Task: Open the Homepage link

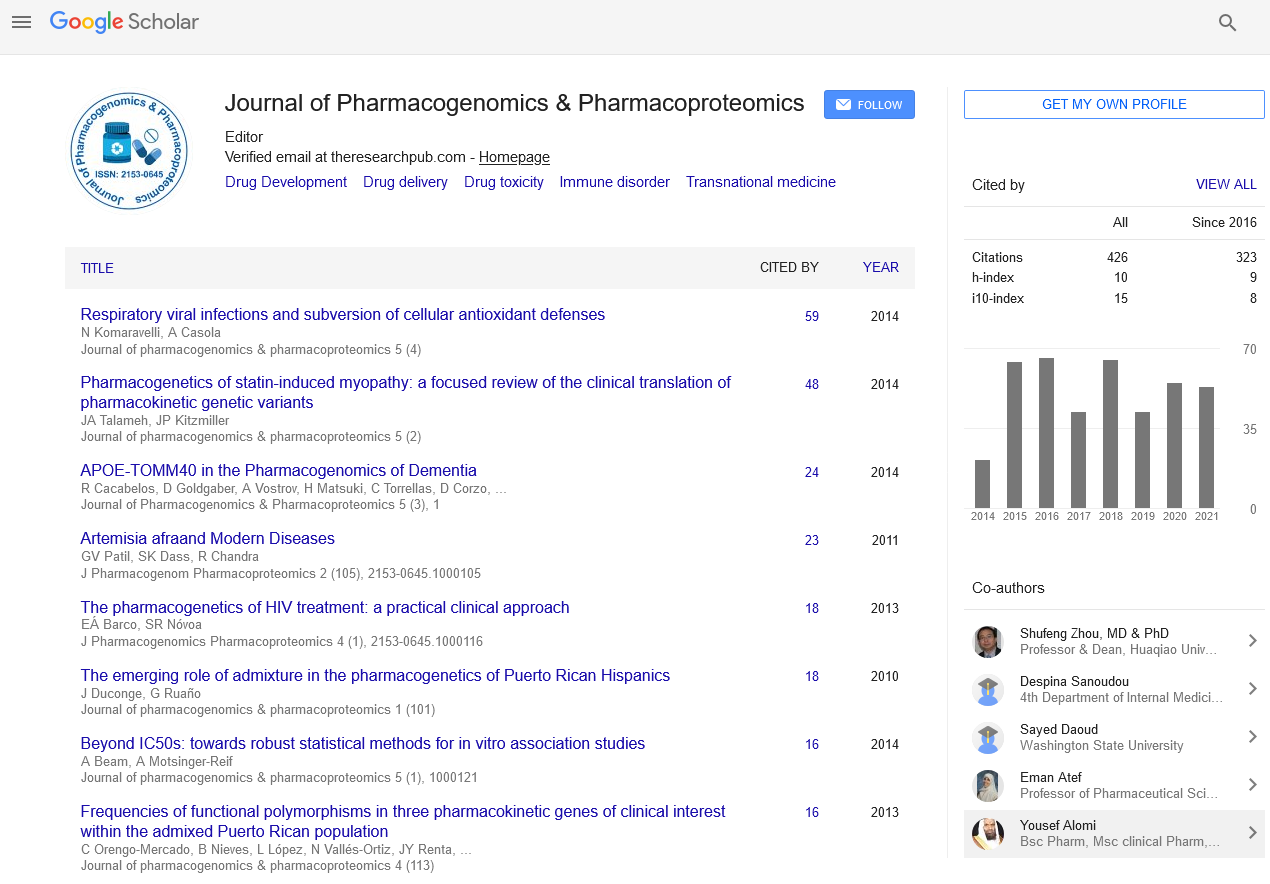Action: tap(514, 157)
